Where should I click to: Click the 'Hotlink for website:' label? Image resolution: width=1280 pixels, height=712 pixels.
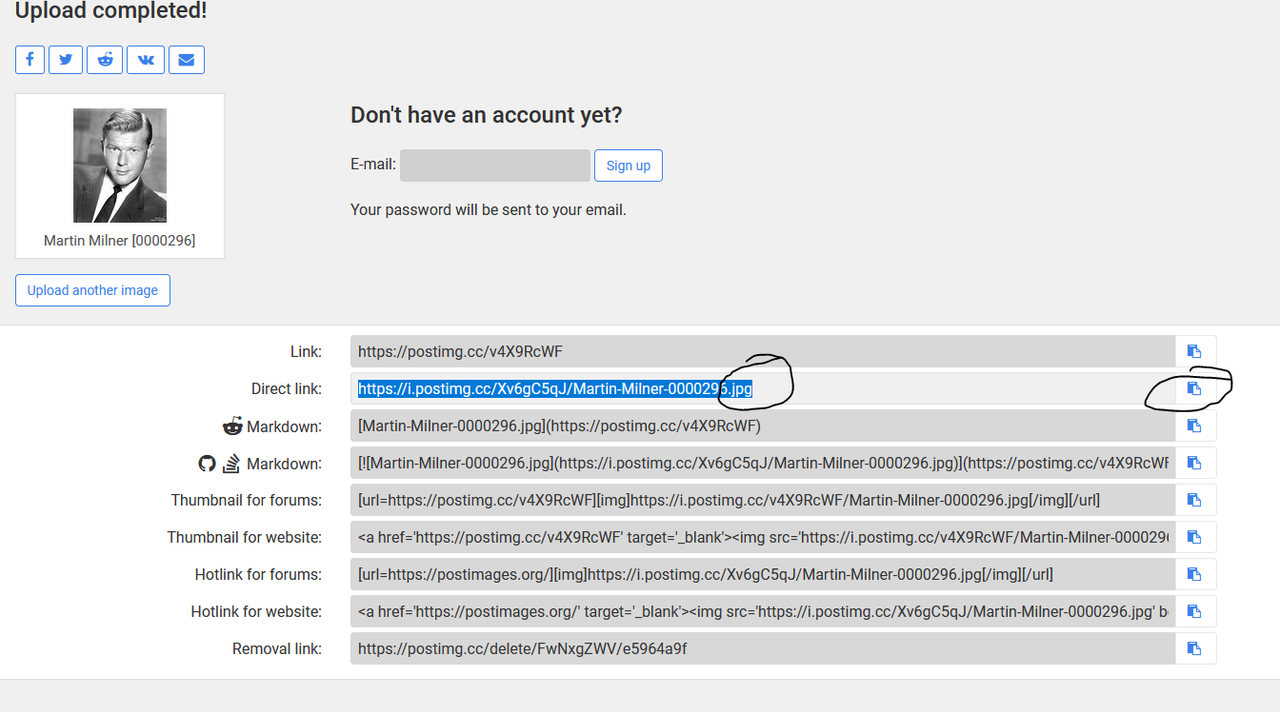pyautogui.click(x=256, y=611)
